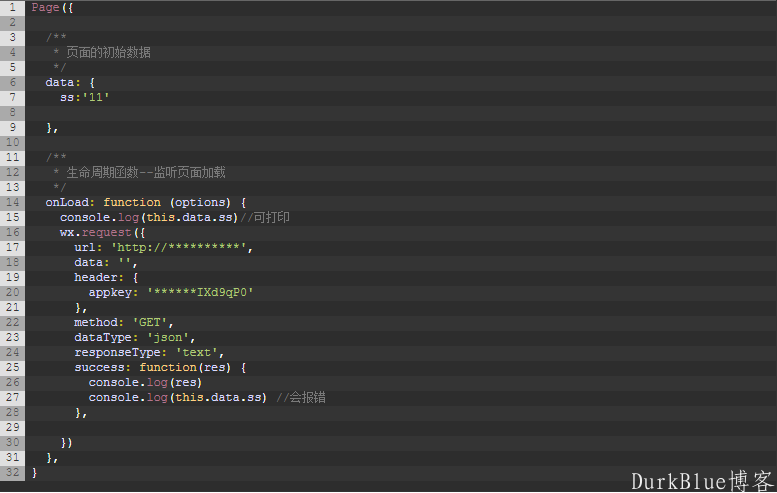This screenshot has height=493, width=777.
Task: Click "data: ''," on line 18
Action: 106,263
